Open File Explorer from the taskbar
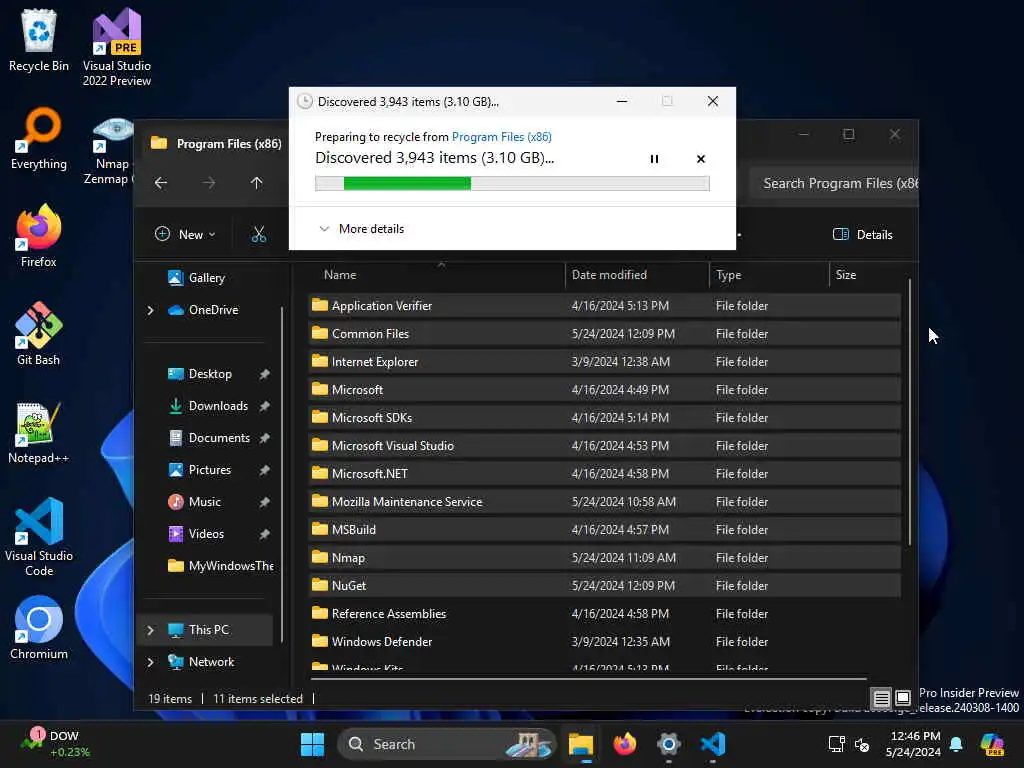 pos(581,744)
